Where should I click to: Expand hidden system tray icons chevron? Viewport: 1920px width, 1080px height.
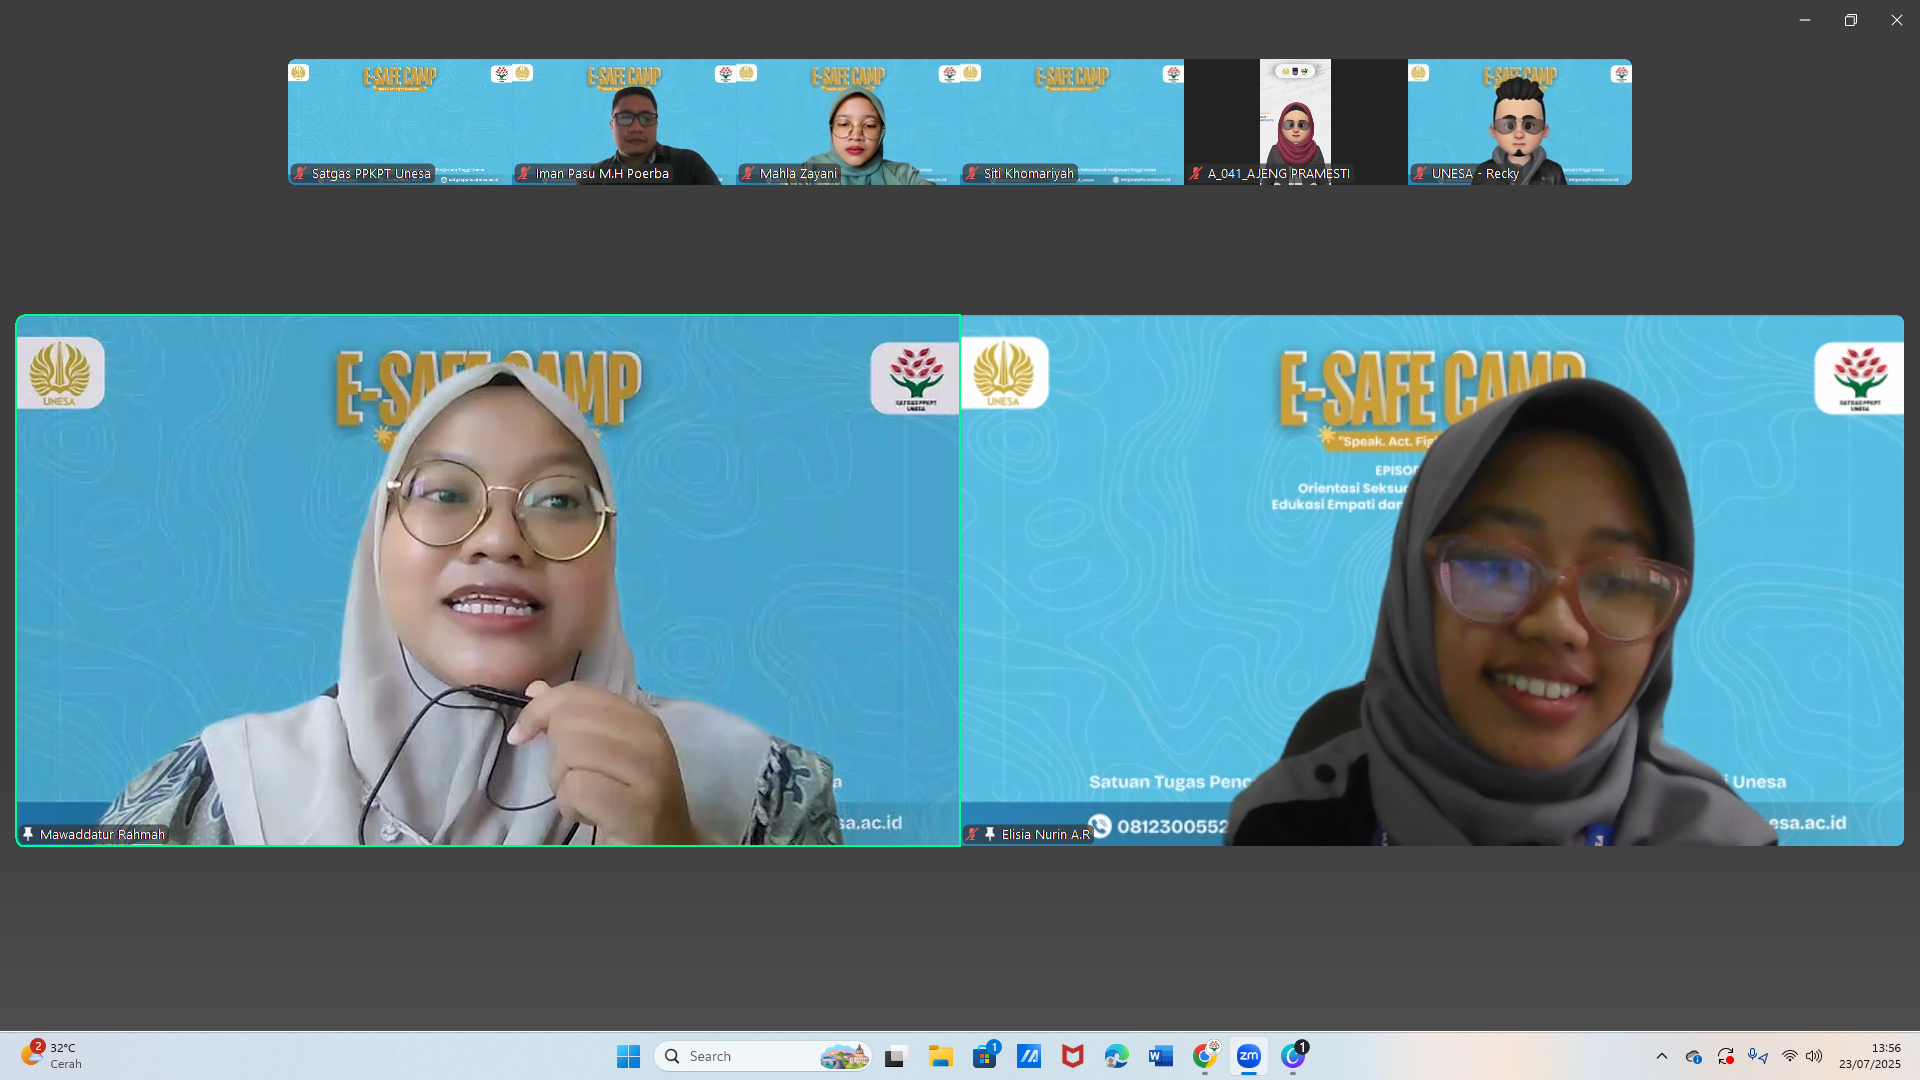click(x=1661, y=1056)
